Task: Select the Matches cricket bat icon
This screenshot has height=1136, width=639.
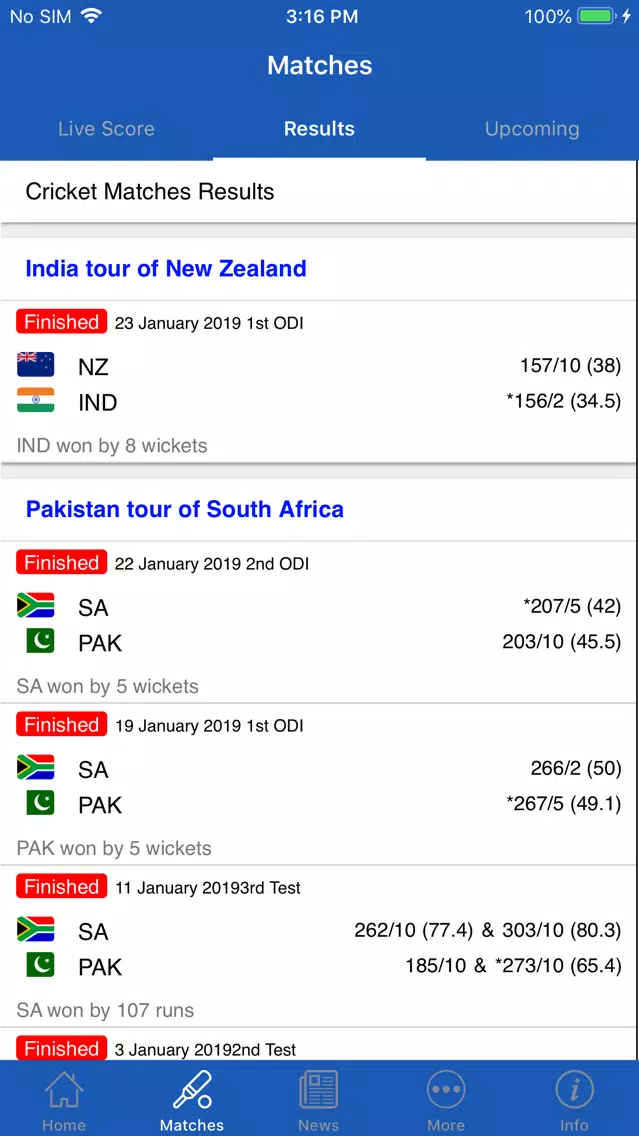Action: point(192,1089)
